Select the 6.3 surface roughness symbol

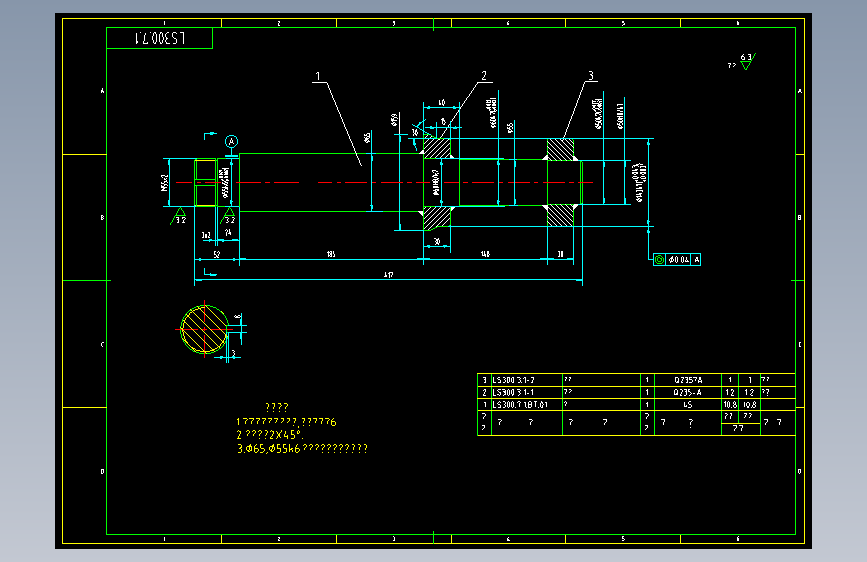coord(746,61)
